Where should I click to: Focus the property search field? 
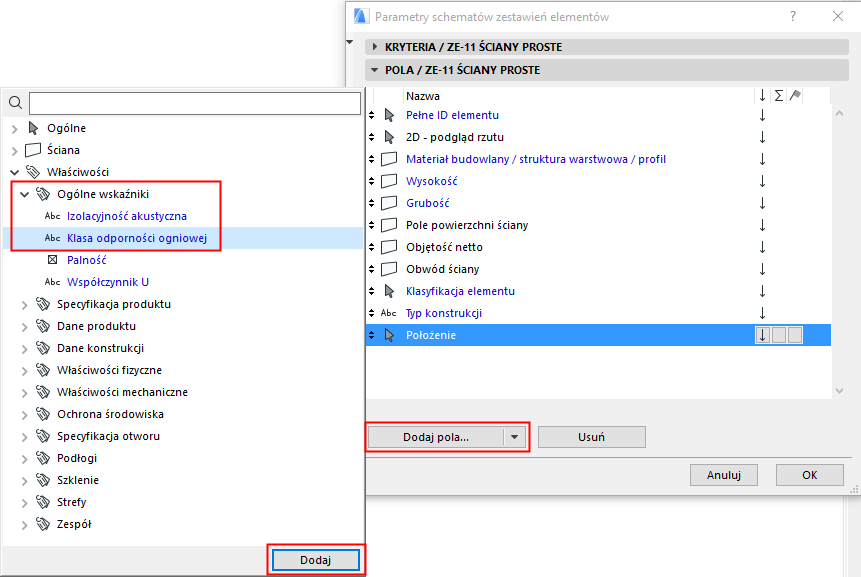[195, 103]
